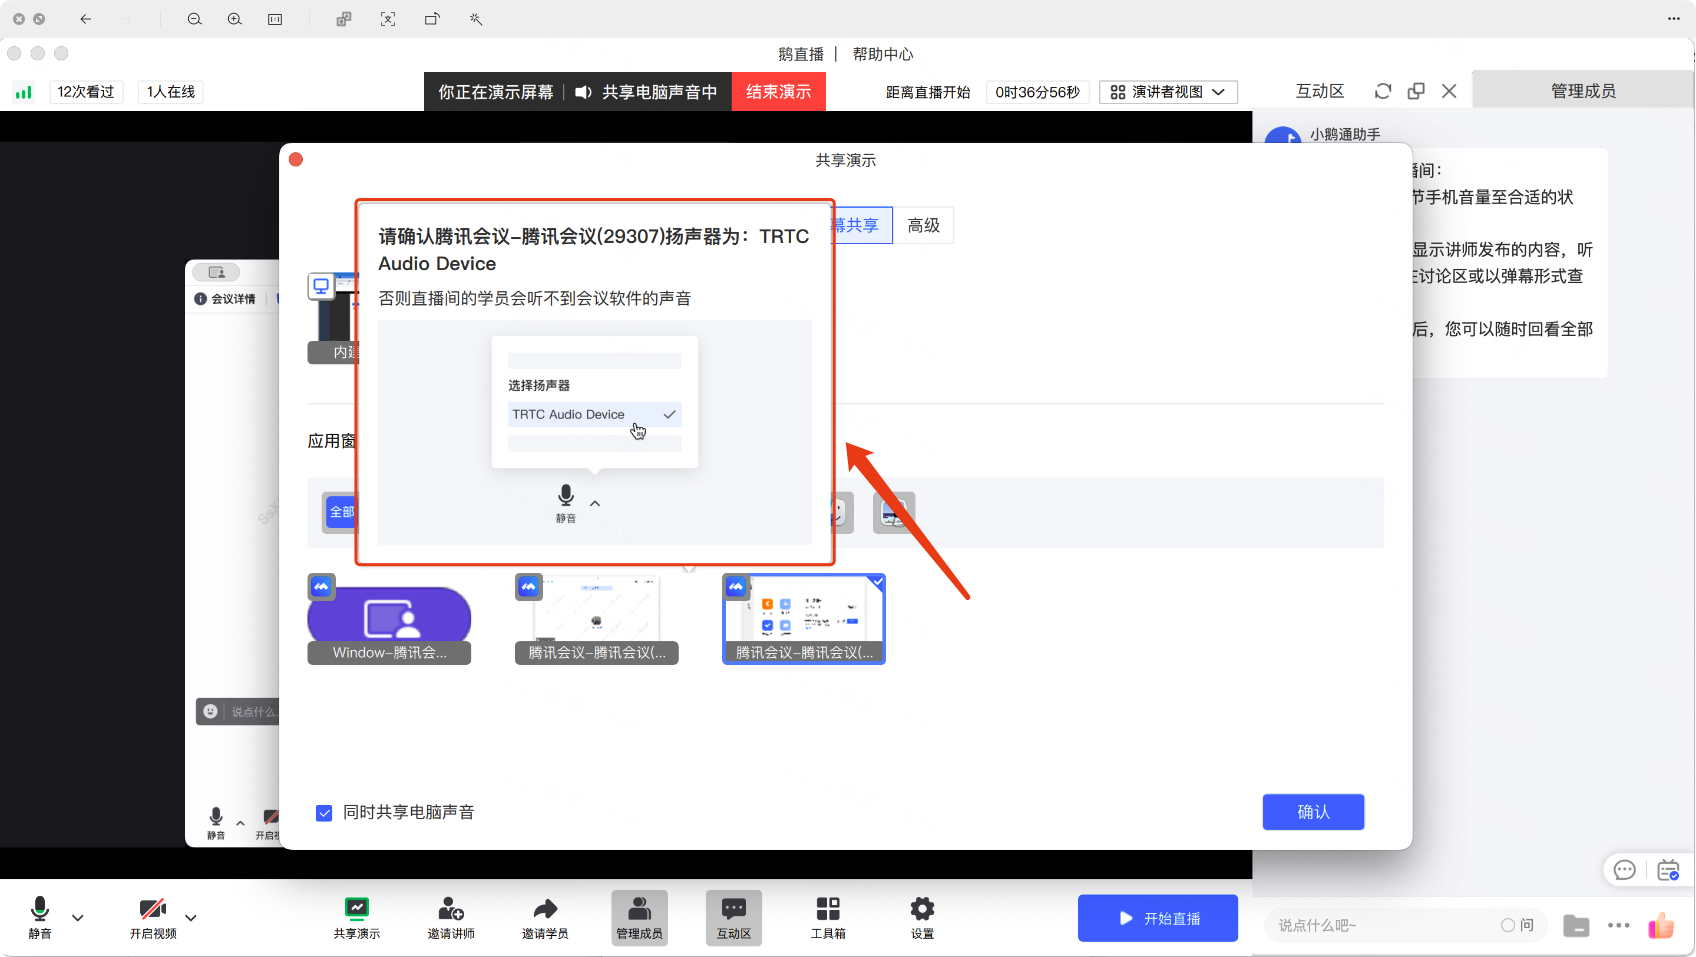This screenshot has height=957, width=1696.
Task: Open the 帮助中心 link
Action: [x=883, y=54]
